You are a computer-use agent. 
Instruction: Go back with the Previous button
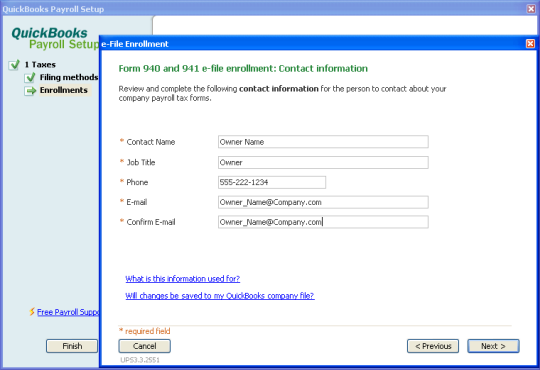[x=433, y=346]
